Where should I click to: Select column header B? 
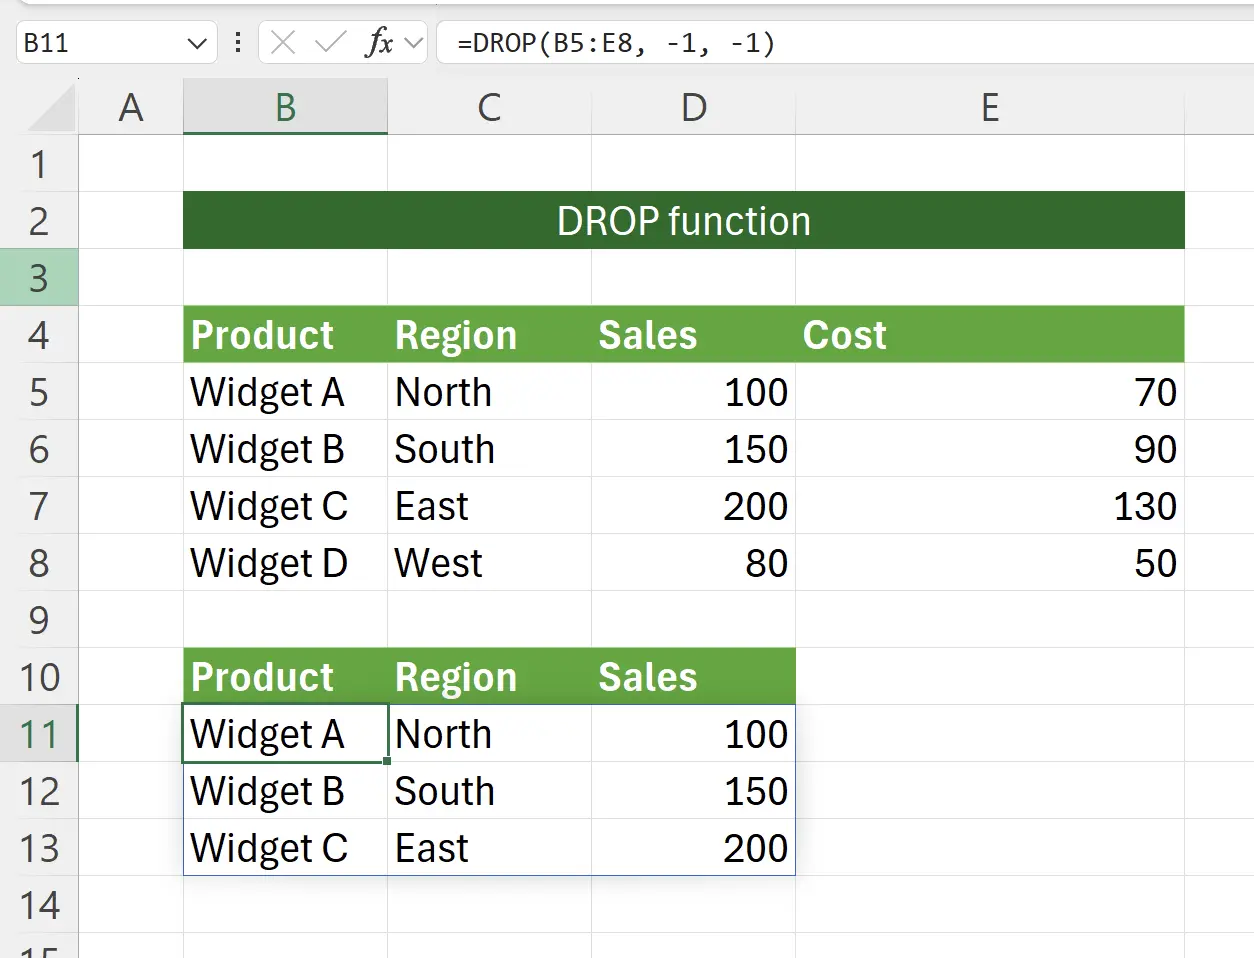point(285,107)
